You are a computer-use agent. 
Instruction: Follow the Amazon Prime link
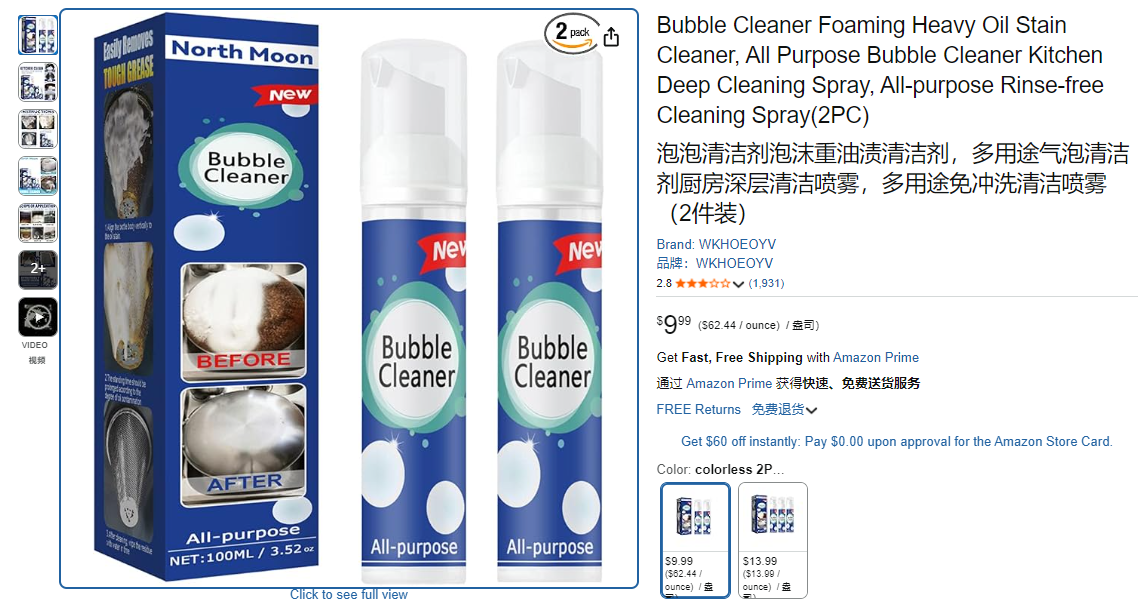click(875, 357)
